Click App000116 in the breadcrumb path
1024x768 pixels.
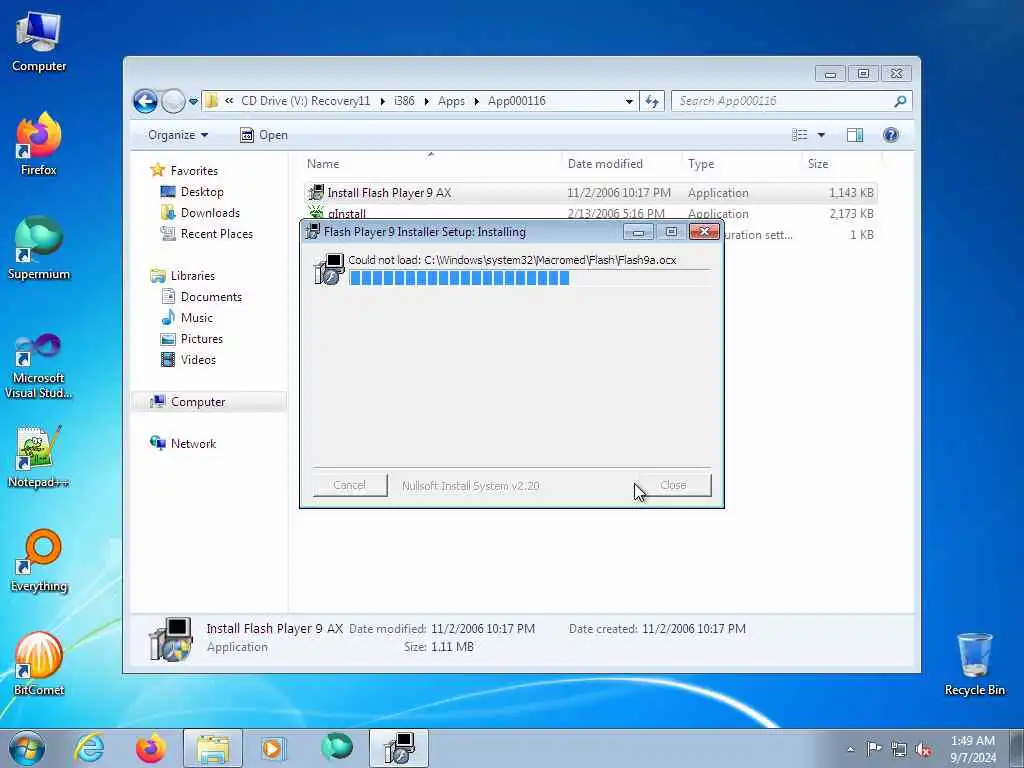pyautogui.click(x=517, y=101)
